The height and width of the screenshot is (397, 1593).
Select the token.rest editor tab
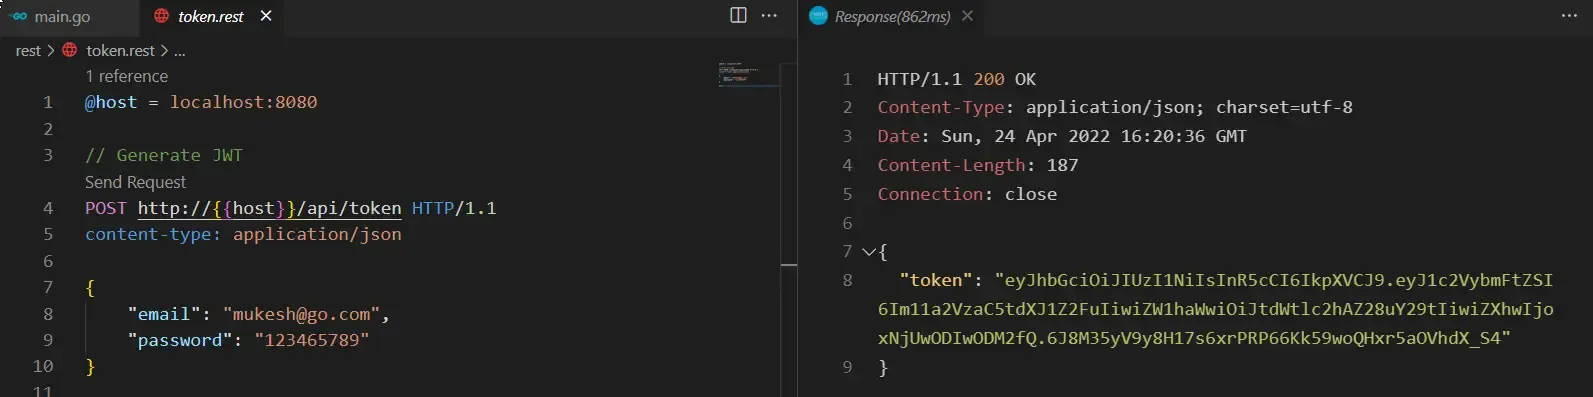click(x=211, y=17)
